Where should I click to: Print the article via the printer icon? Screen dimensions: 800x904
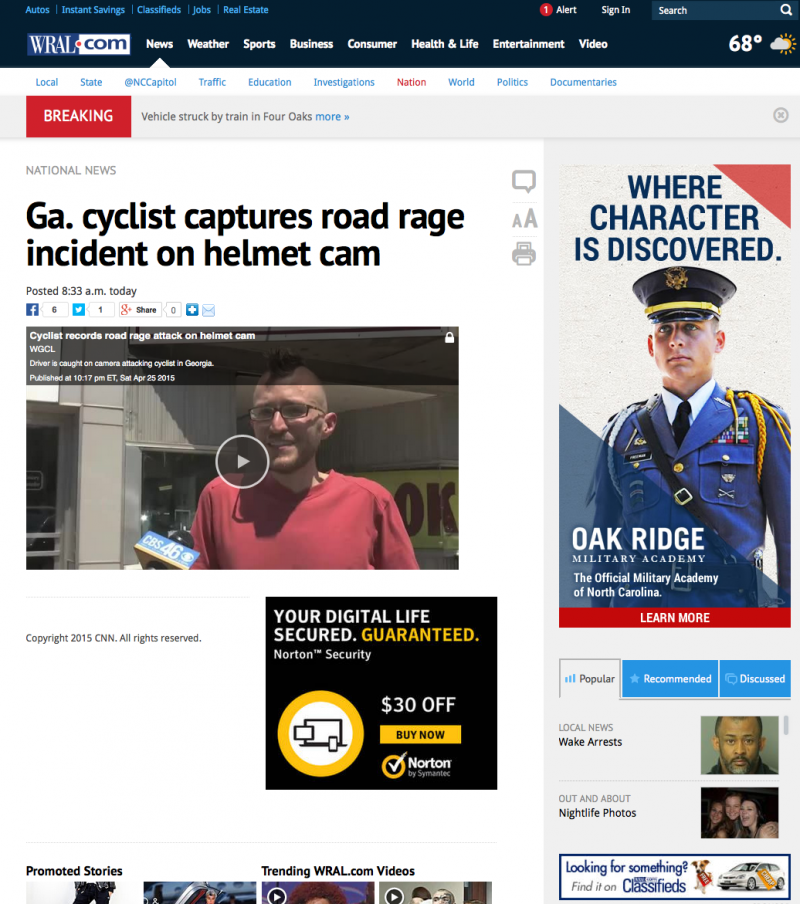point(524,254)
